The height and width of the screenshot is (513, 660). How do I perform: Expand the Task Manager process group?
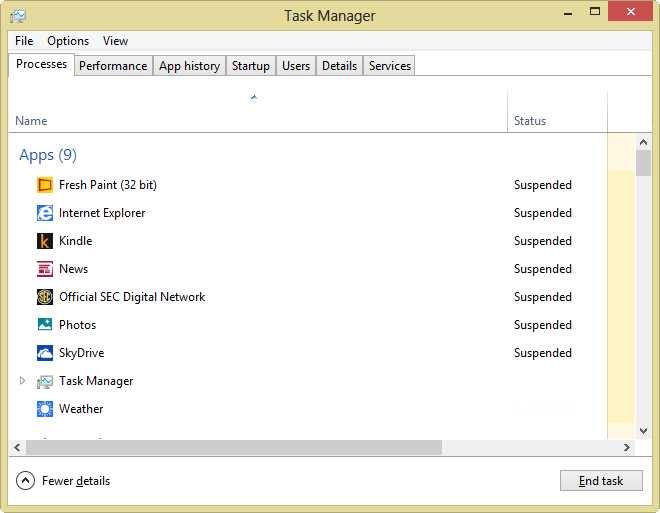[22, 381]
